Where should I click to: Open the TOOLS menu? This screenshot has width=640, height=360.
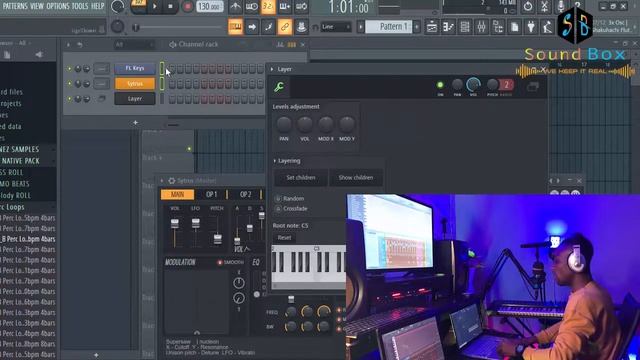(80, 6)
